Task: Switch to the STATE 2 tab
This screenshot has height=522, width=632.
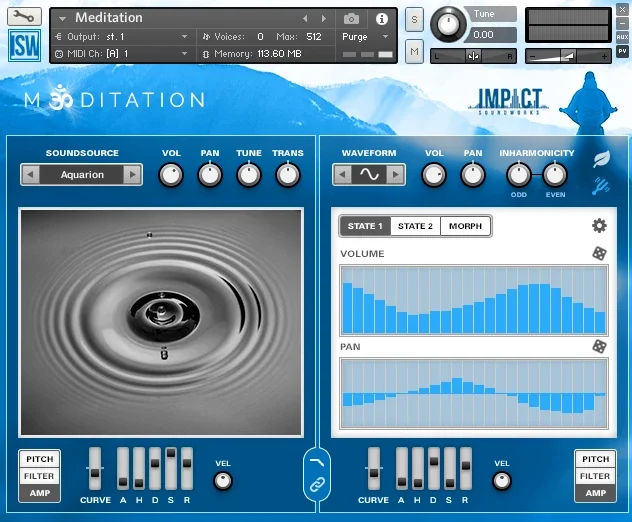Action: click(x=415, y=226)
